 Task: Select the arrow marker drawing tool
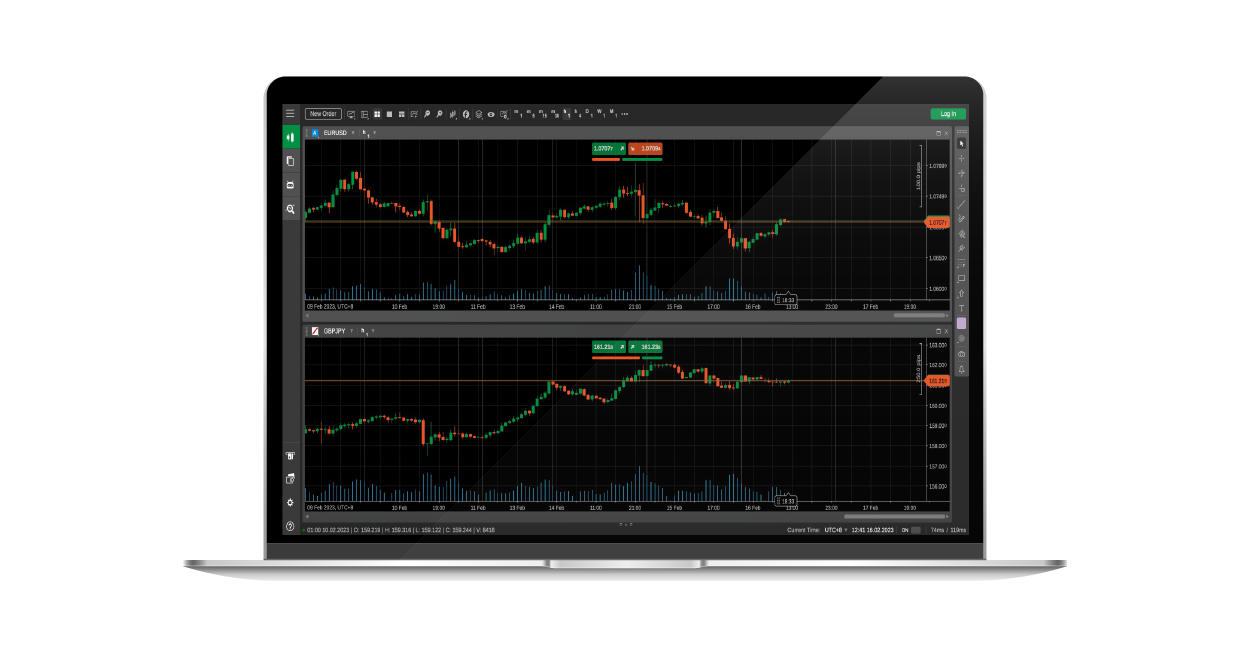click(962, 293)
